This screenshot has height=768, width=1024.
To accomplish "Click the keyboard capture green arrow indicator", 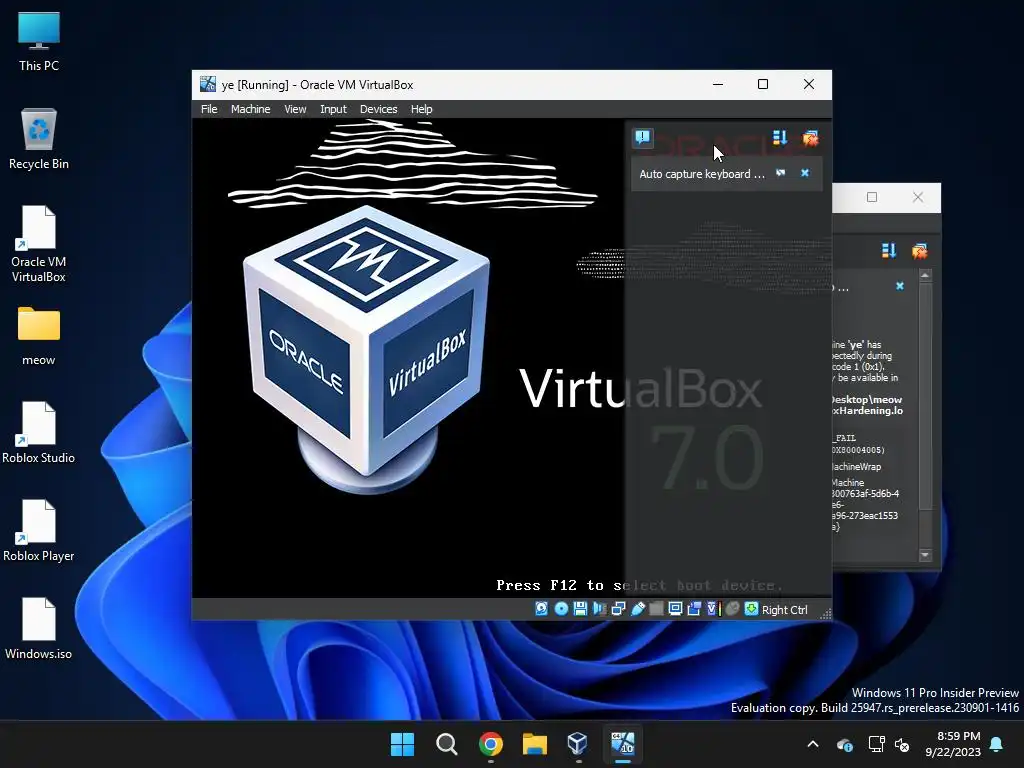I will [751, 609].
